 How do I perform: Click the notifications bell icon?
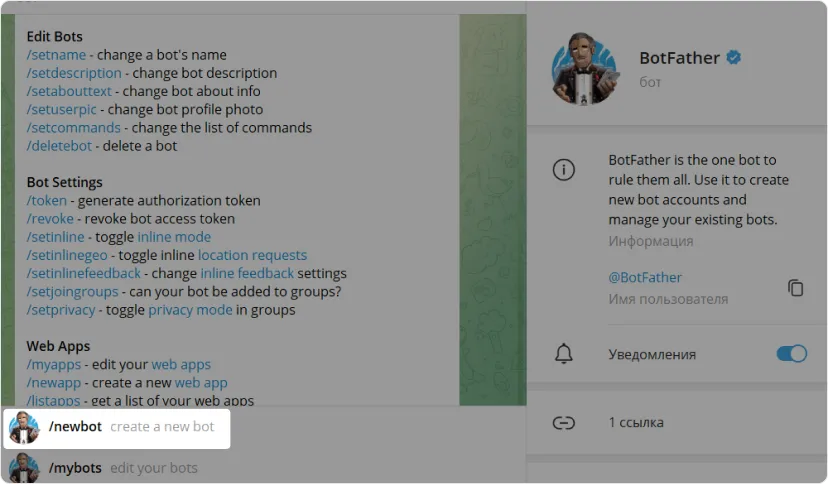[564, 354]
